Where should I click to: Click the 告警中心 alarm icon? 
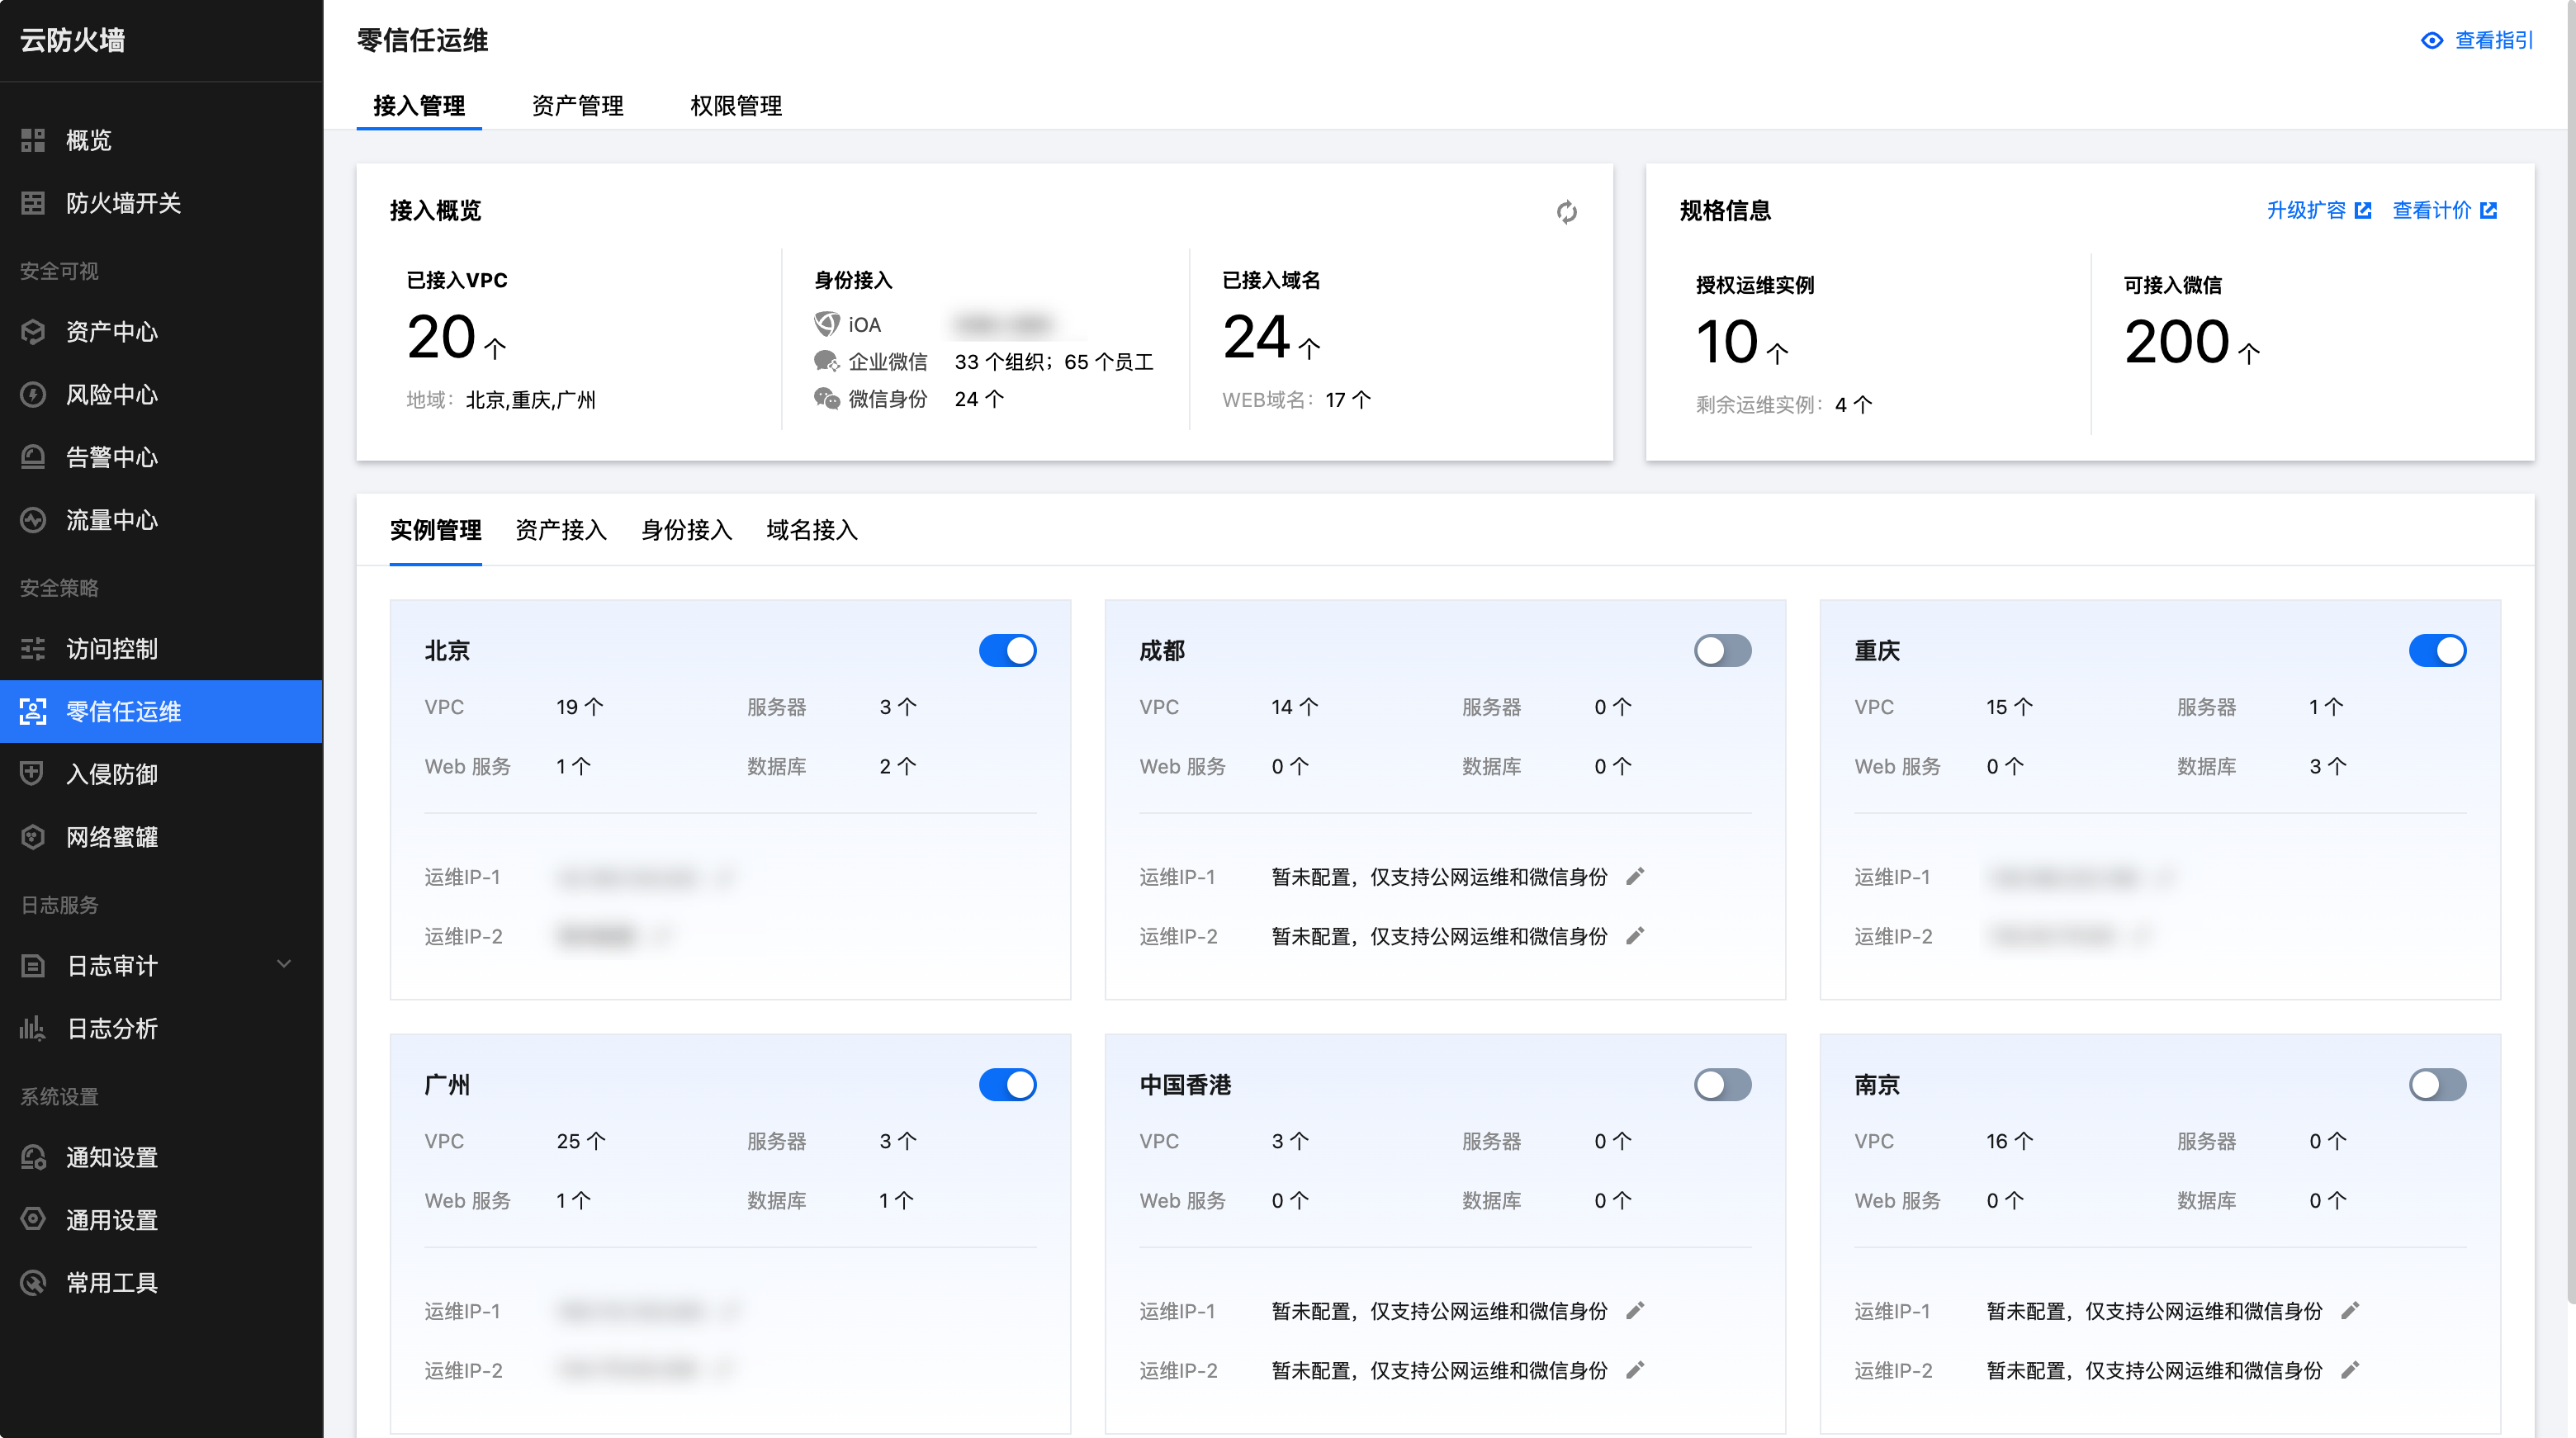(x=33, y=457)
